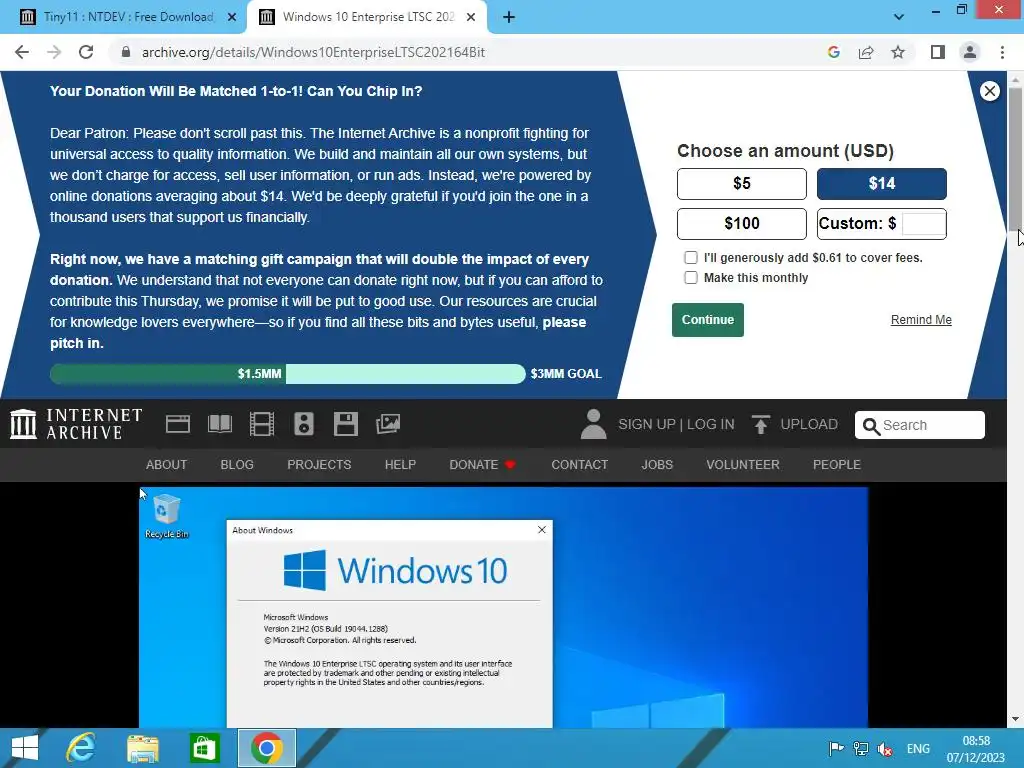
Task: Open the CONTACT menu item
Action: pos(579,464)
